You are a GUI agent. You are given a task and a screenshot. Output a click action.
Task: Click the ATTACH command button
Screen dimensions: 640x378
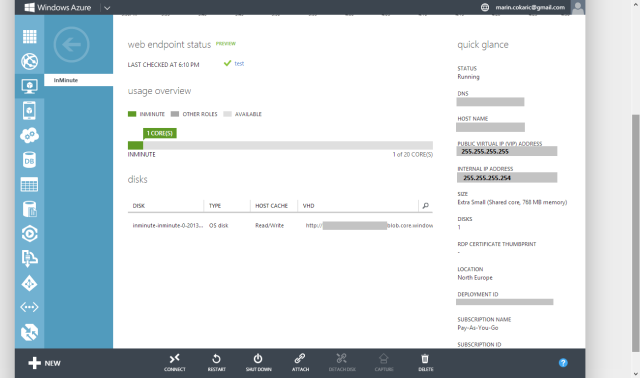(300, 362)
